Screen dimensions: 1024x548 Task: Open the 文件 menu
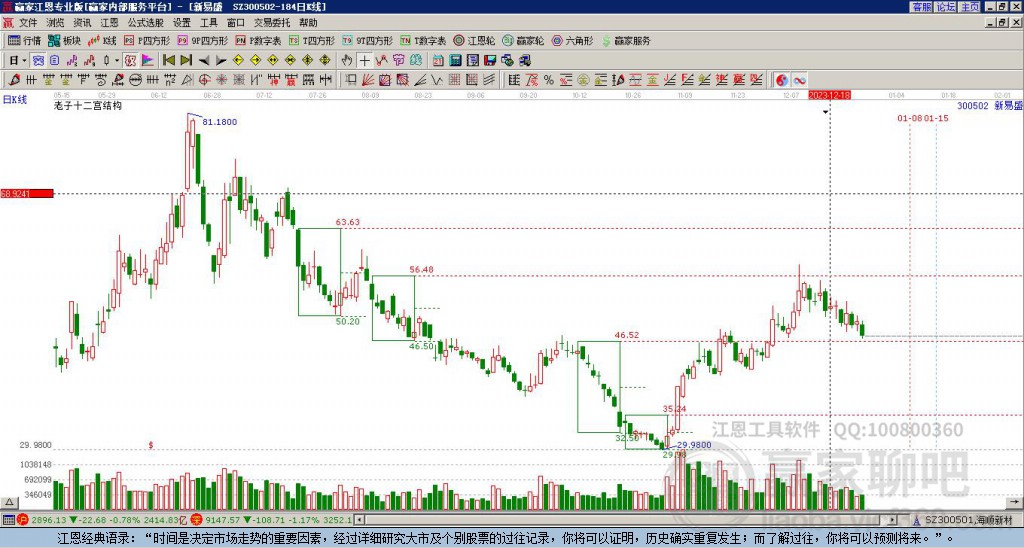27,23
